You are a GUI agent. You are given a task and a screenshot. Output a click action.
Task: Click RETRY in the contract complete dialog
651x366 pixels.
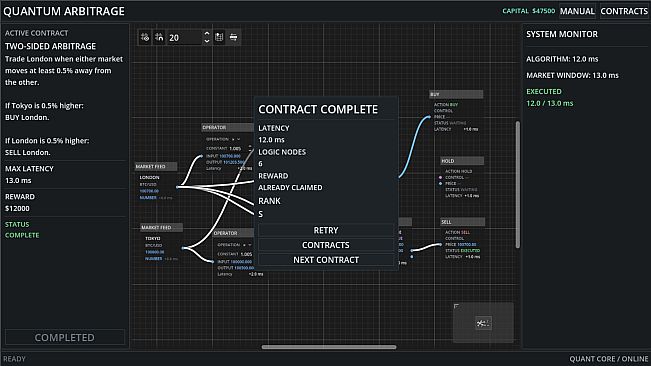point(326,230)
